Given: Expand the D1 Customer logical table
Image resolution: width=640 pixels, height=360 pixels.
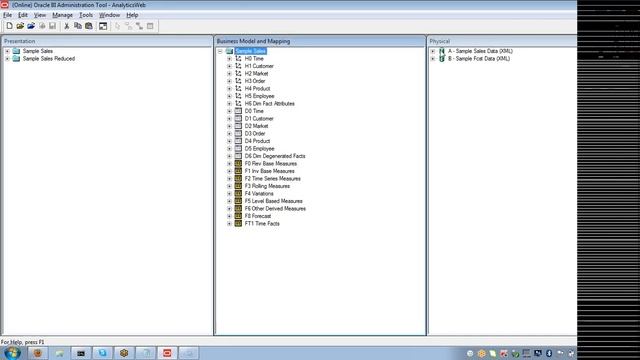Looking at the screenshot, I should pyautogui.click(x=229, y=119).
